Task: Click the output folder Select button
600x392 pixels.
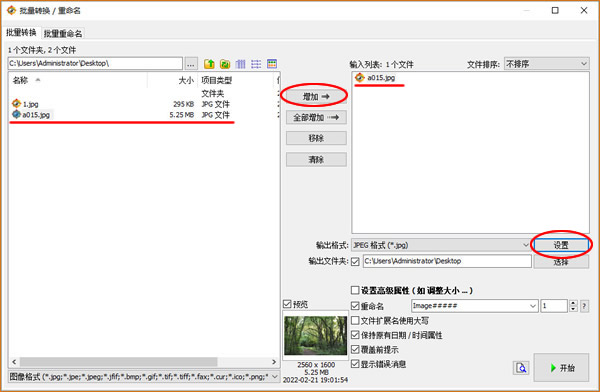Action: (561, 262)
